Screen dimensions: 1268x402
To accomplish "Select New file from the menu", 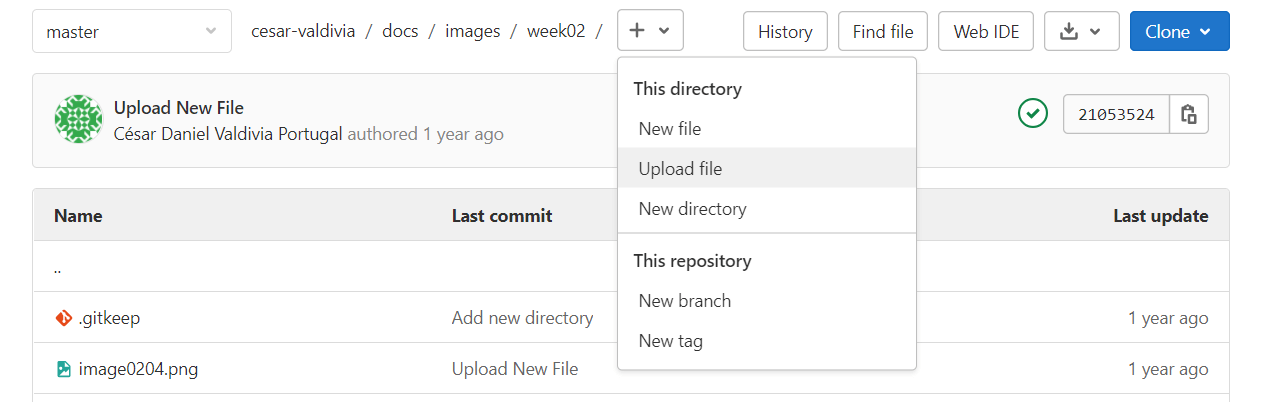I will click(670, 129).
